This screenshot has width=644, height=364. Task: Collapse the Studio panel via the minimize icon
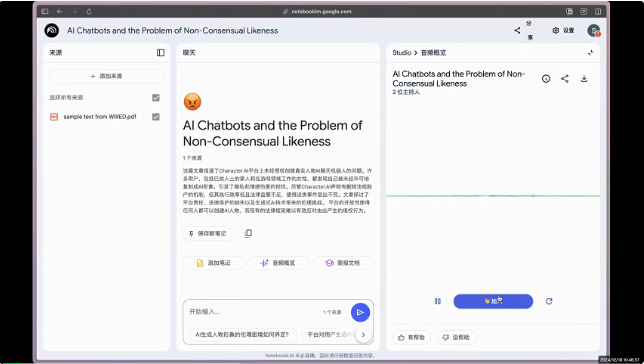pos(590,53)
